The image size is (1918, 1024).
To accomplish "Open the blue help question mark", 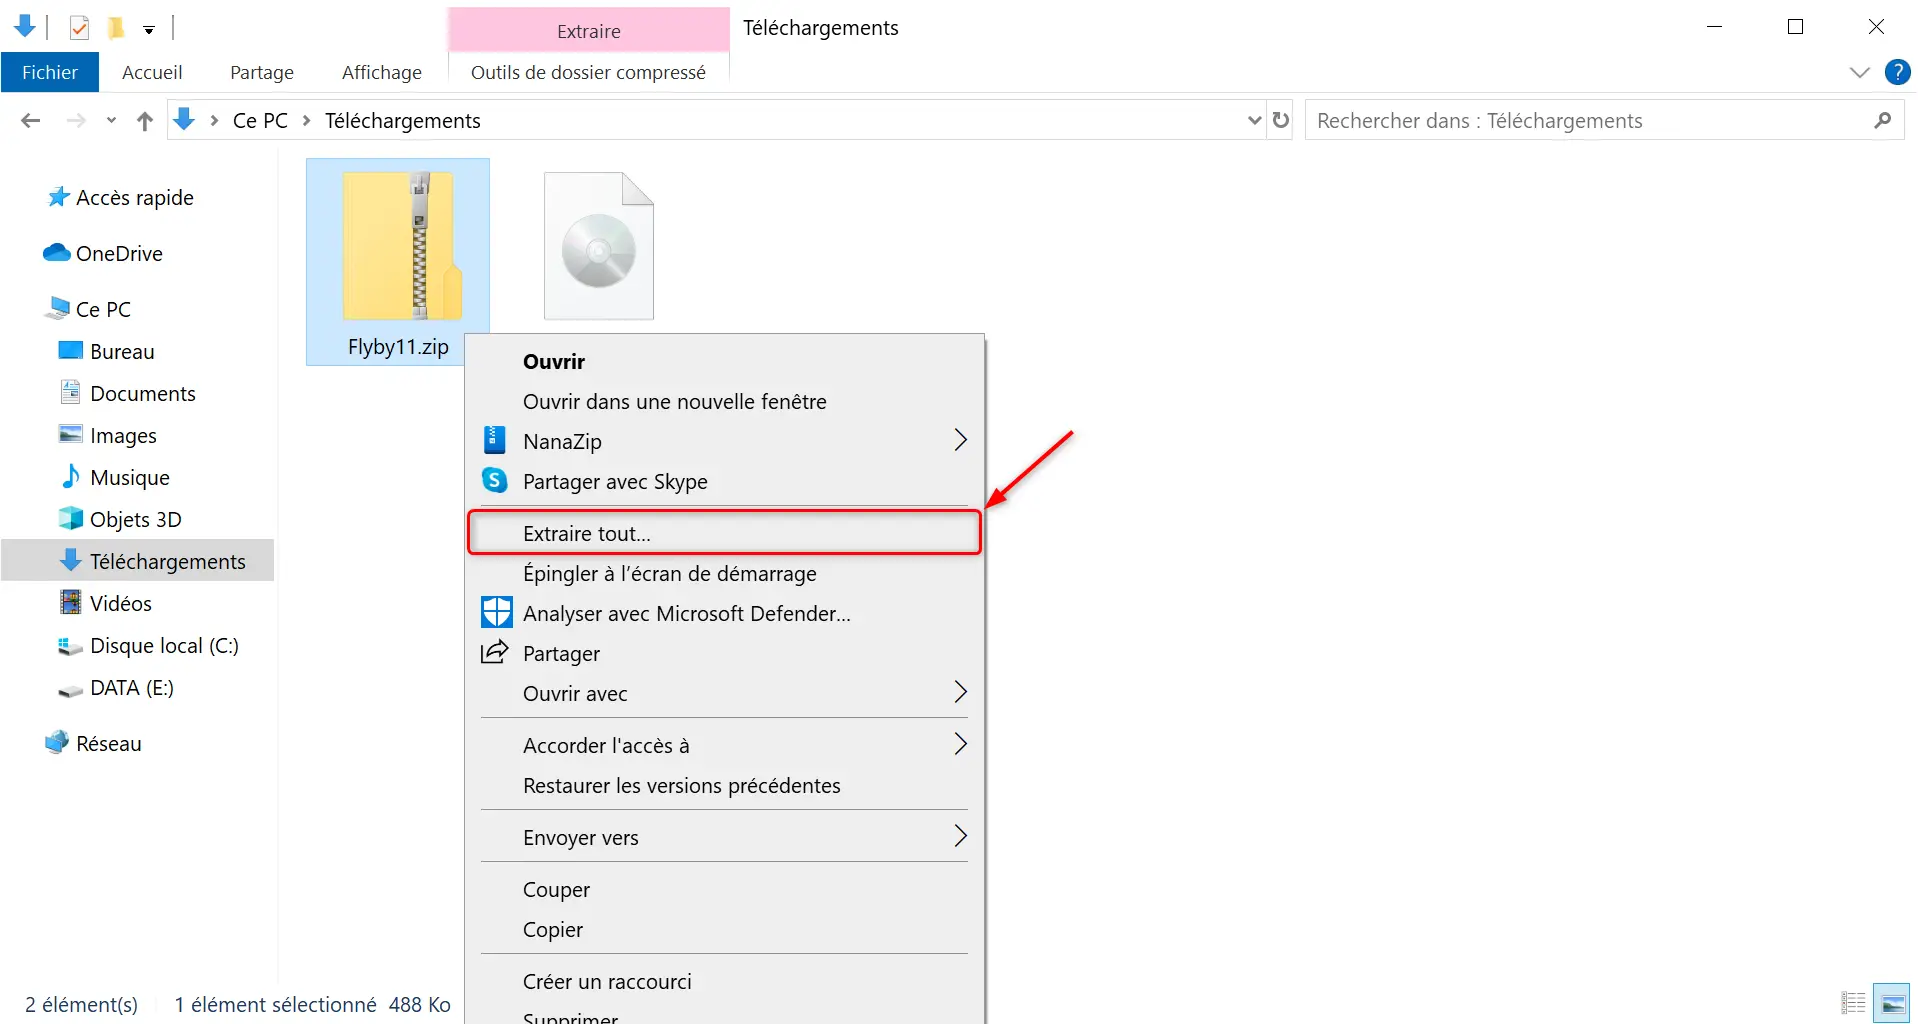I will coord(1897,72).
